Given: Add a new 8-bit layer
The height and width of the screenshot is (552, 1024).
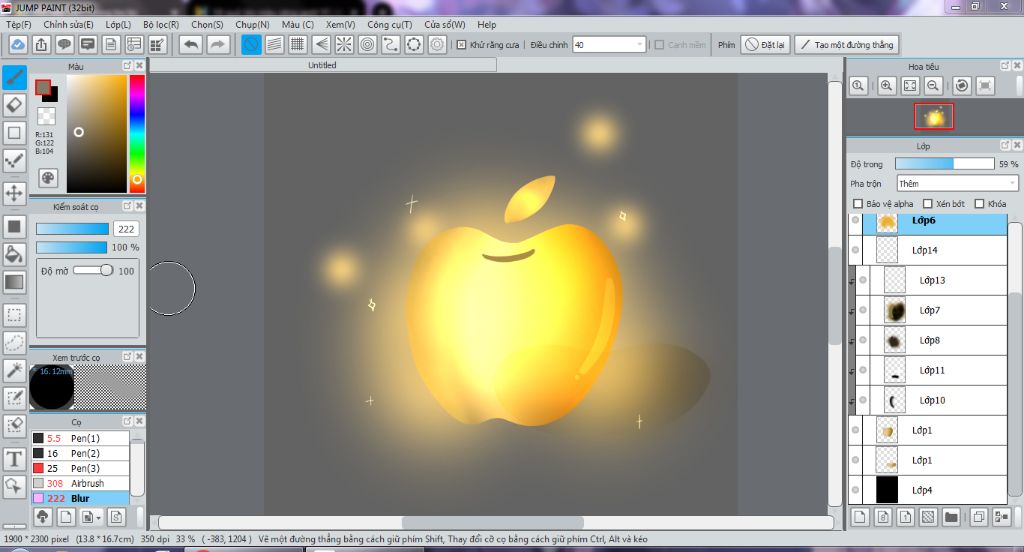Looking at the screenshot, I should pos(883,517).
